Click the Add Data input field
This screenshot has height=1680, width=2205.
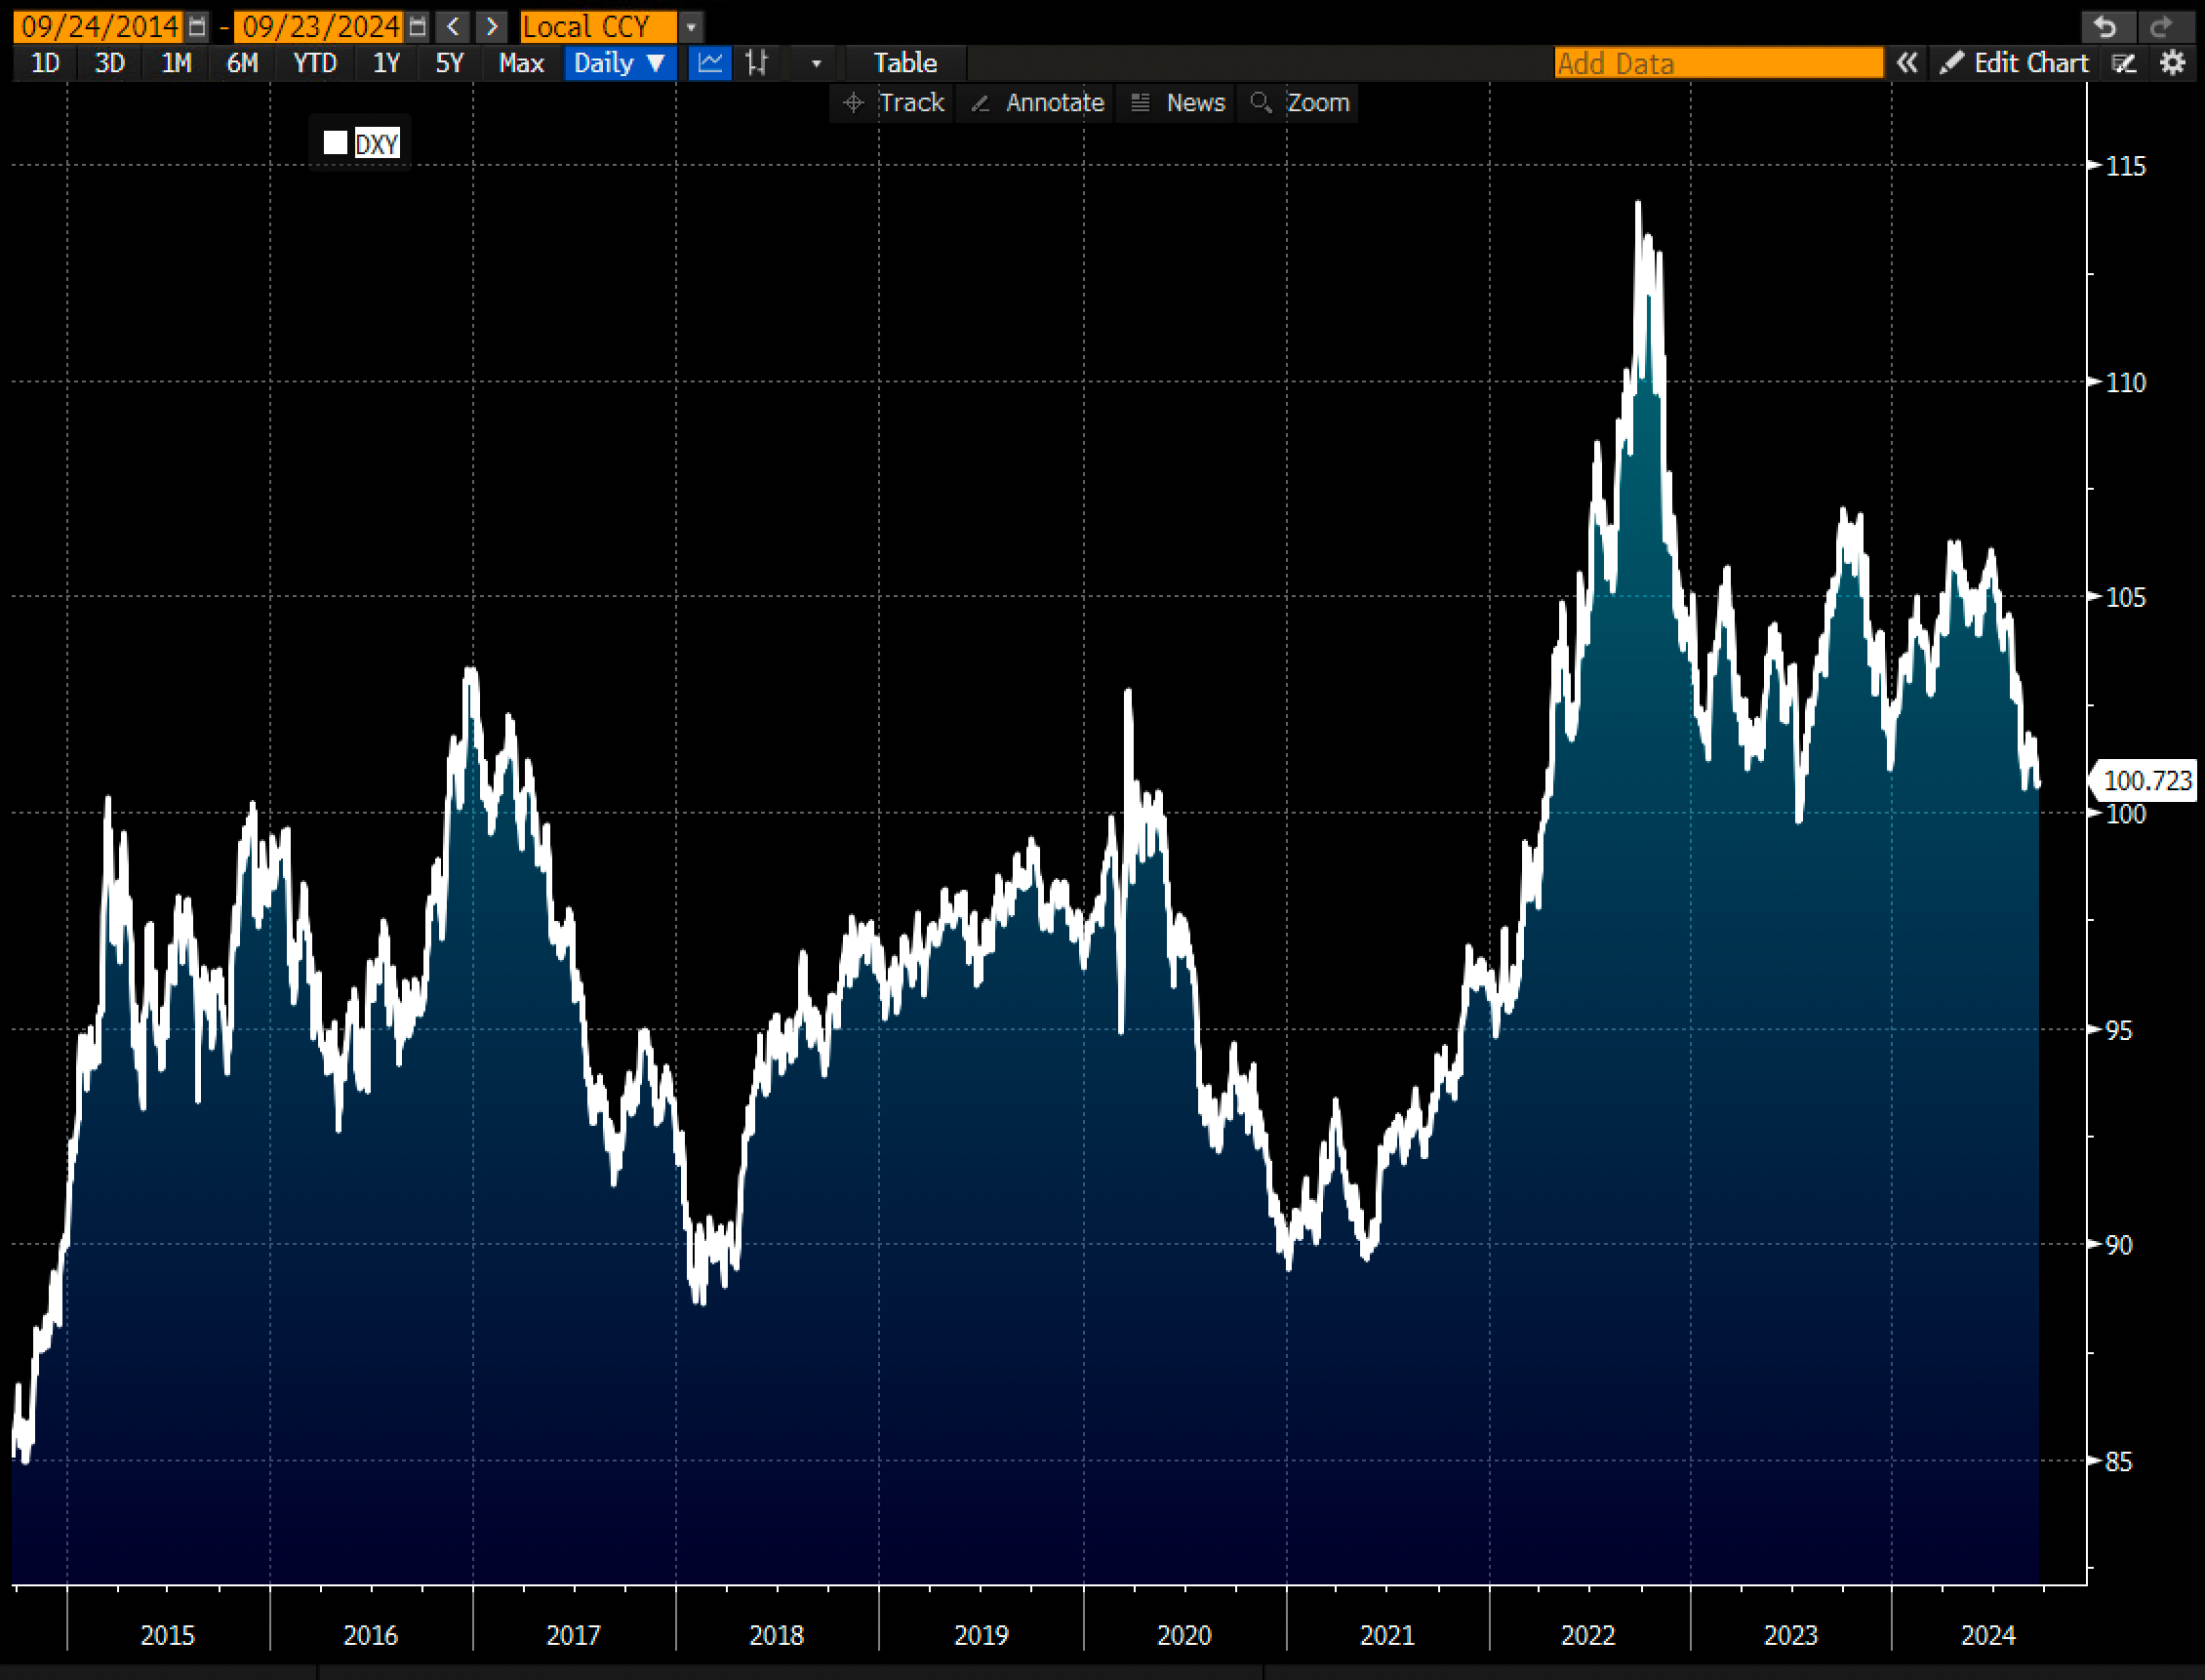(1717, 63)
